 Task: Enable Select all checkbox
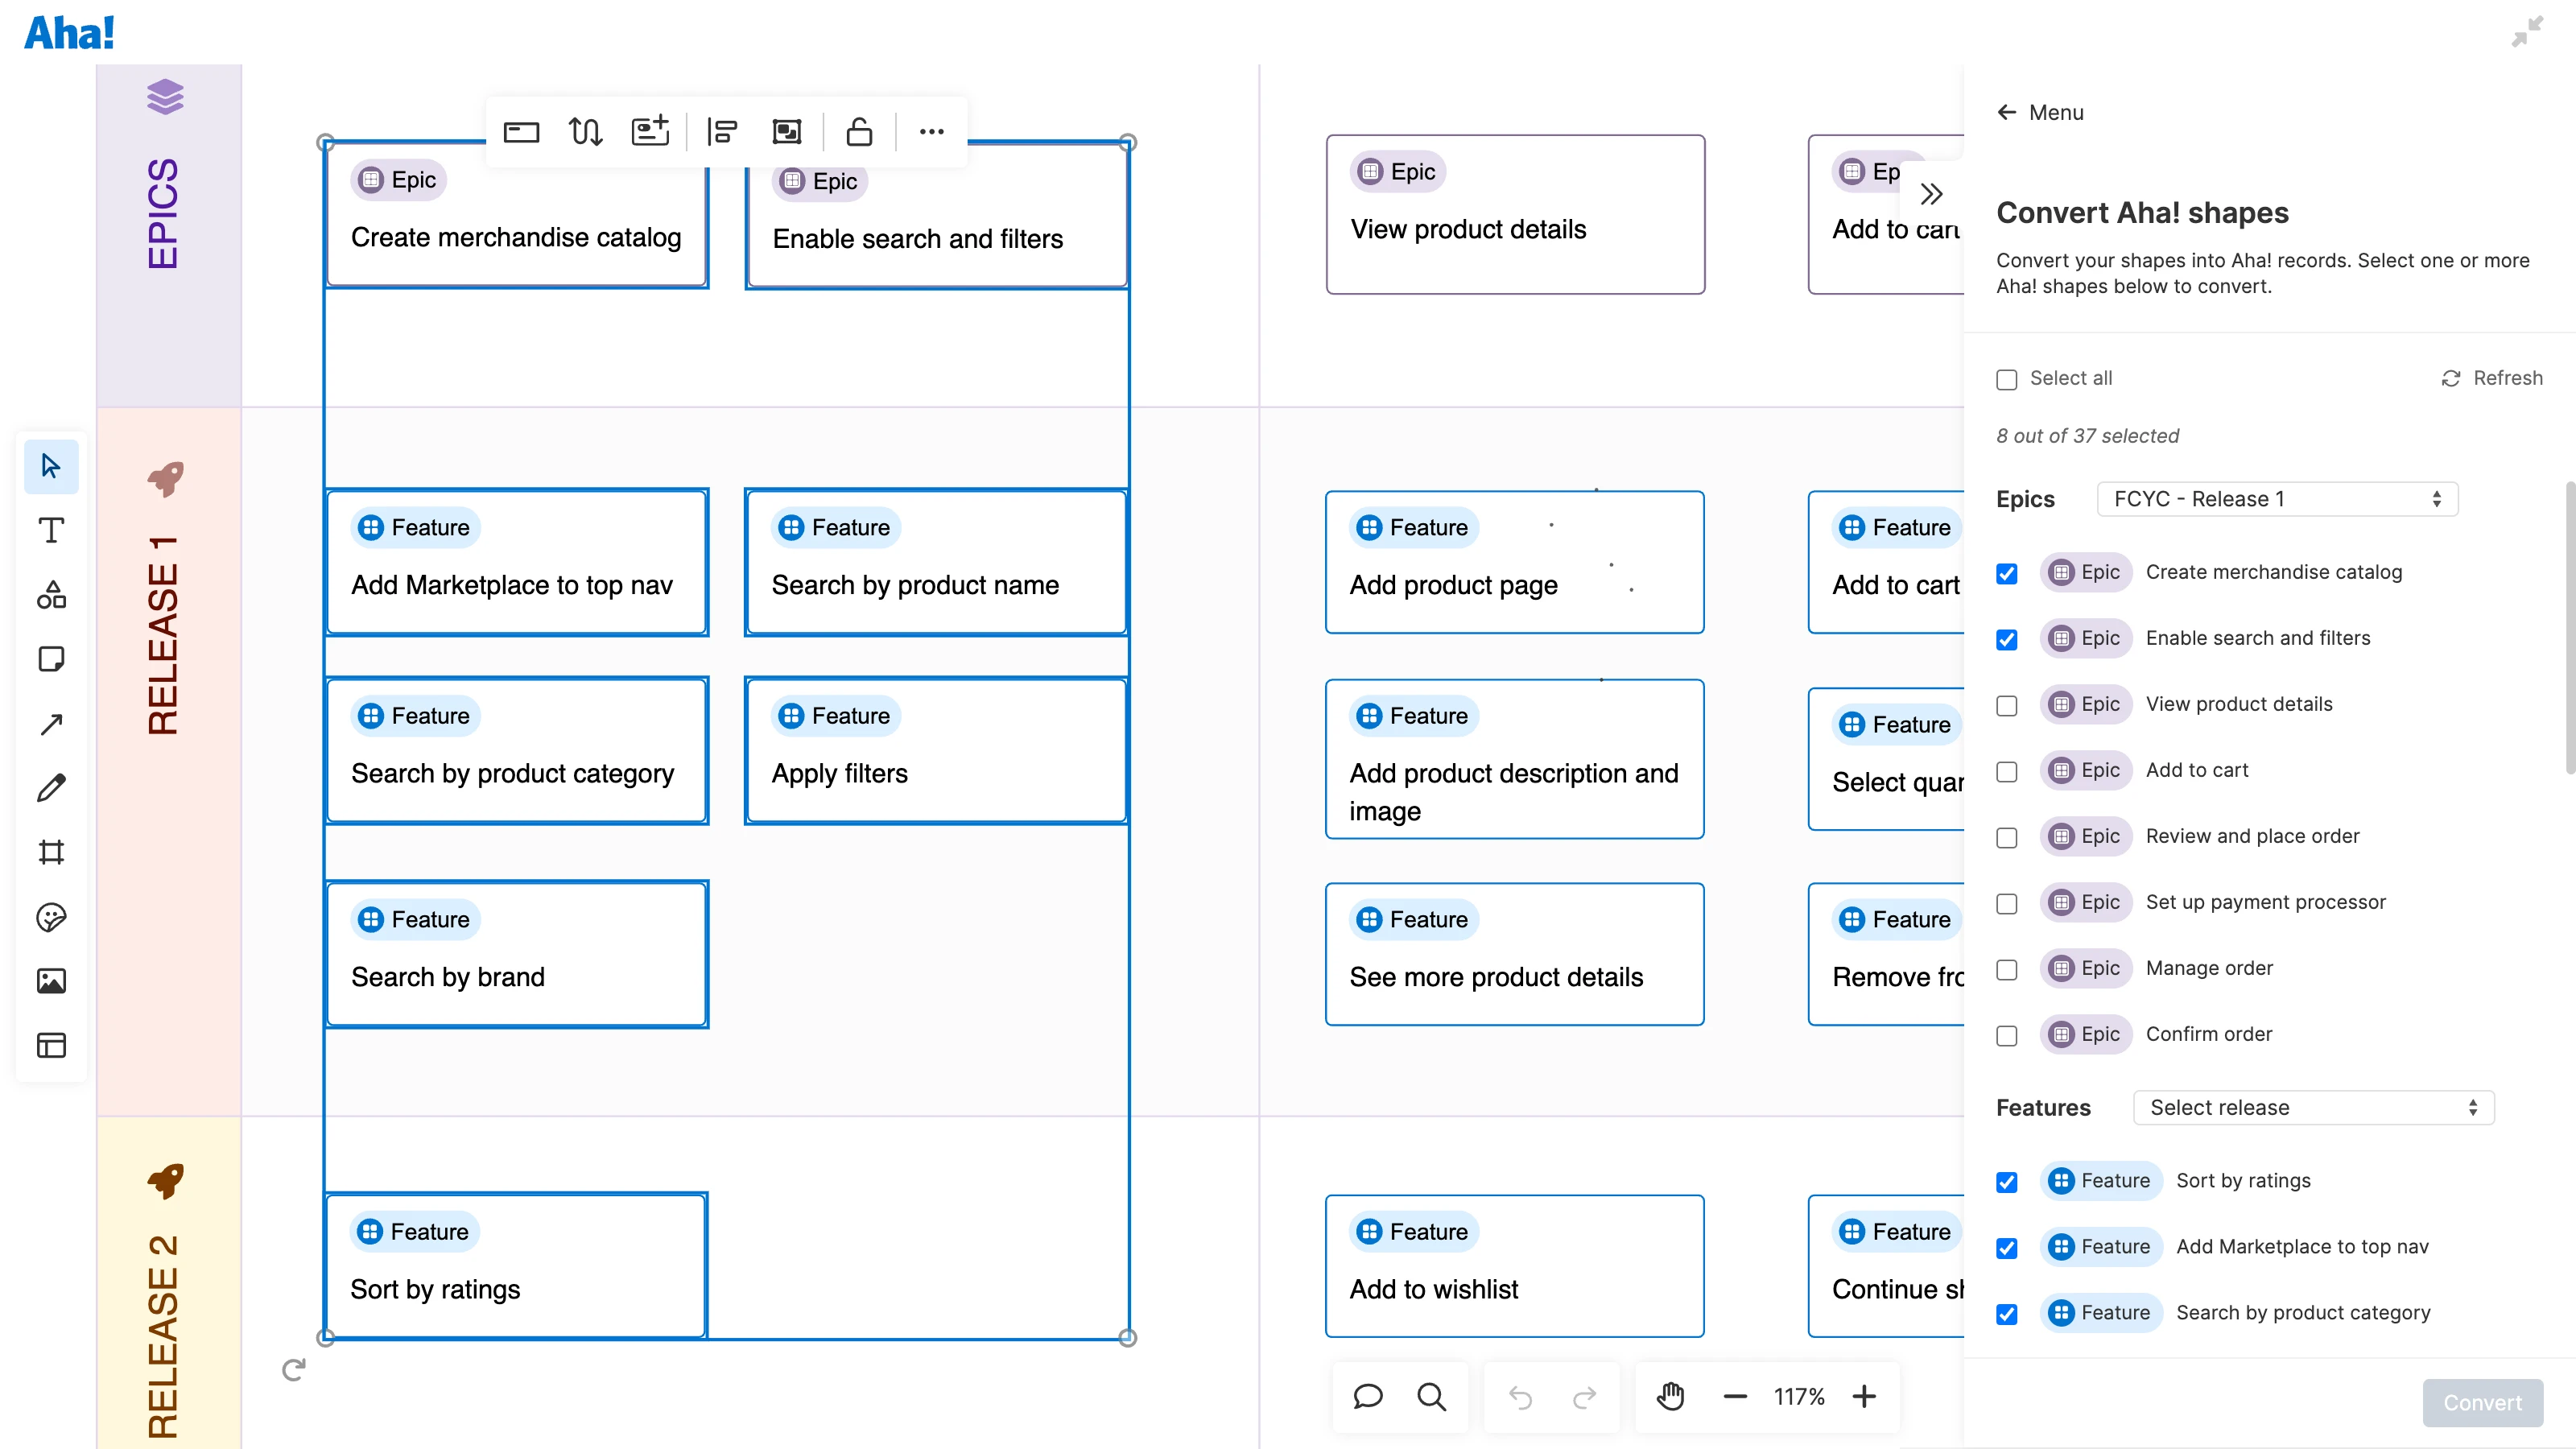pos(2006,379)
